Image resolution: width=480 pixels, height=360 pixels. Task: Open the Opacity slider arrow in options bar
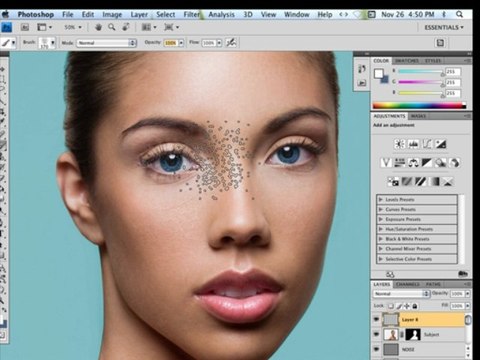(181, 43)
